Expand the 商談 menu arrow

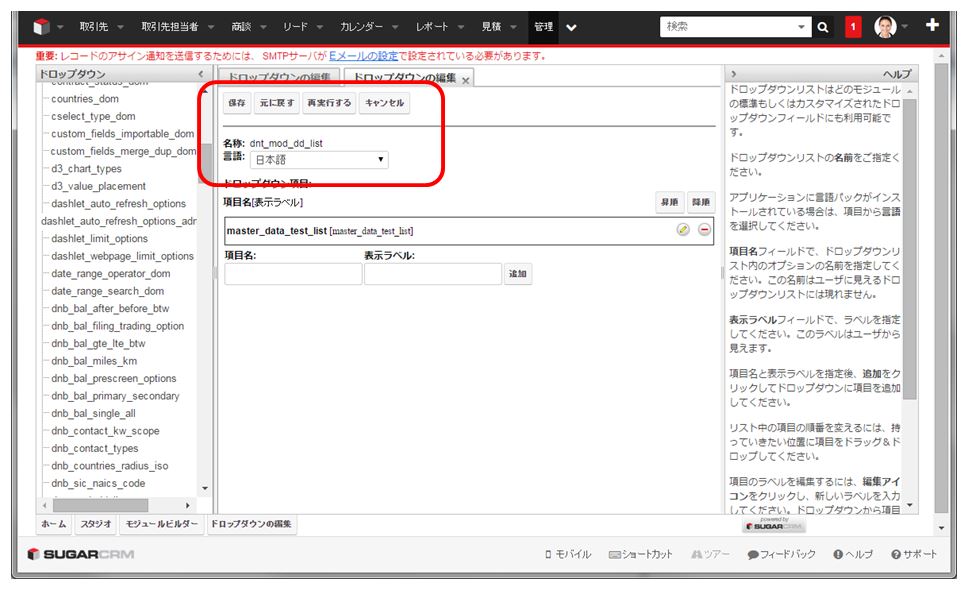click(263, 27)
